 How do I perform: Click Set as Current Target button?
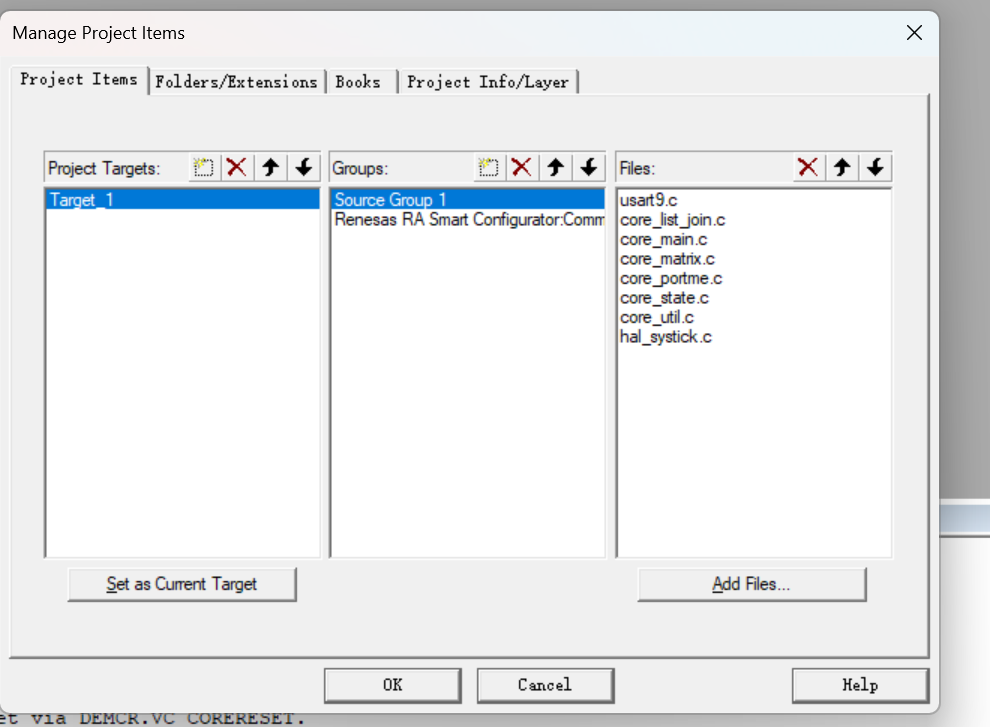point(182,584)
